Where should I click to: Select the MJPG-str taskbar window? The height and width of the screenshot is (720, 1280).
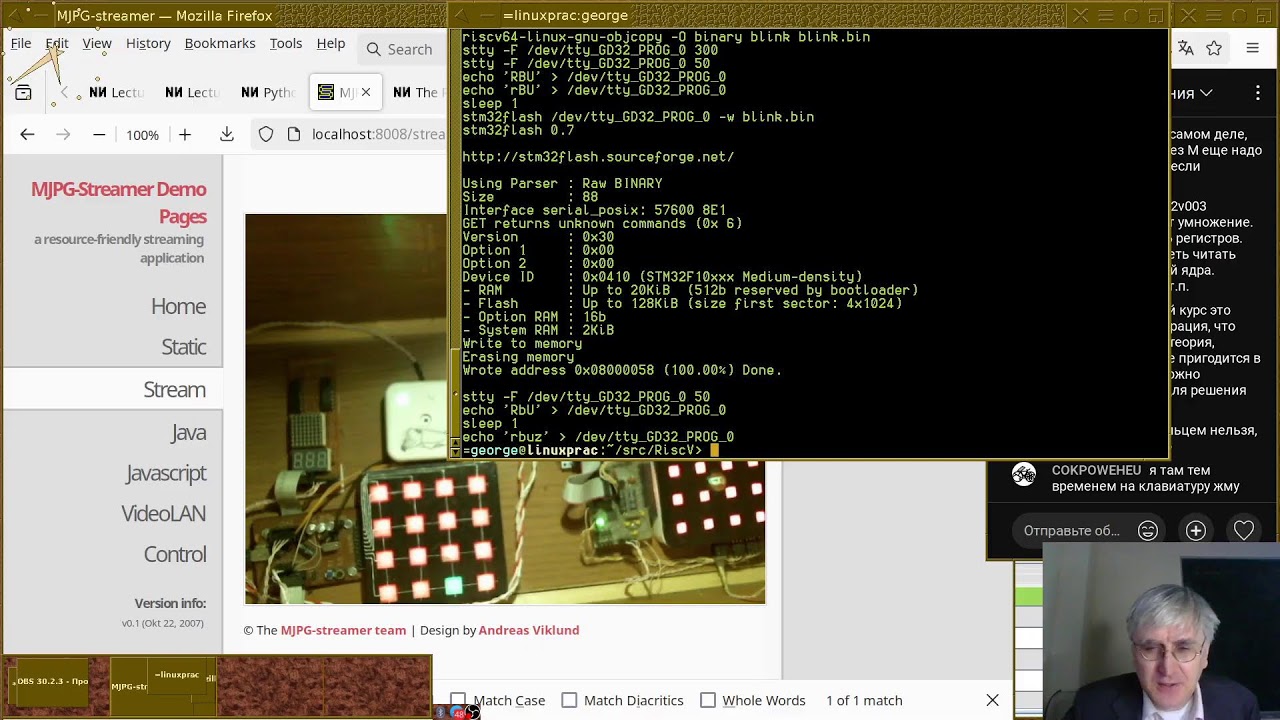pyautogui.click(x=129, y=687)
